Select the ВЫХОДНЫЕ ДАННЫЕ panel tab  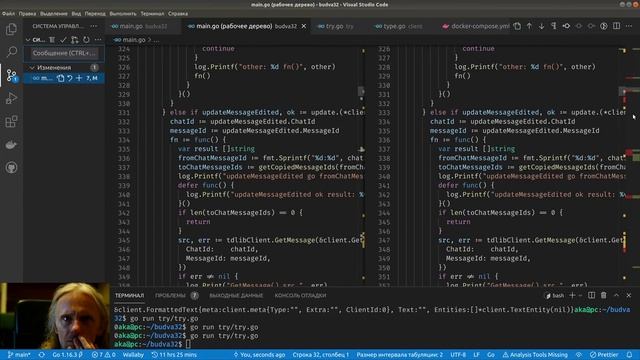tap(236, 296)
